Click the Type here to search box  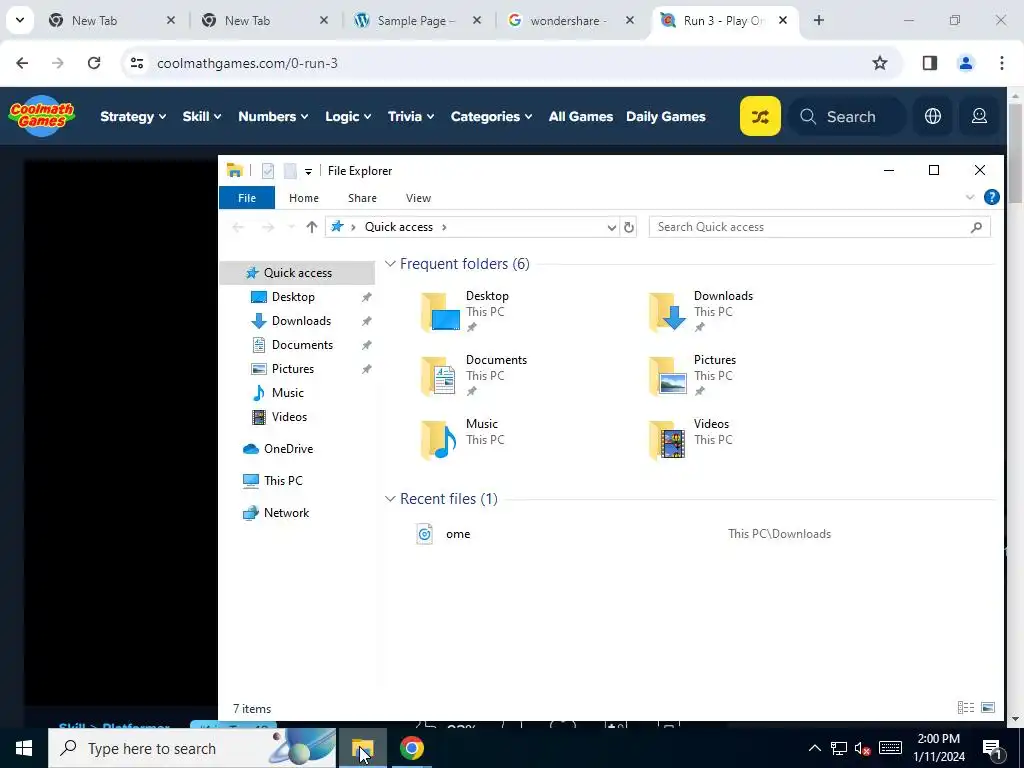click(x=192, y=748)
